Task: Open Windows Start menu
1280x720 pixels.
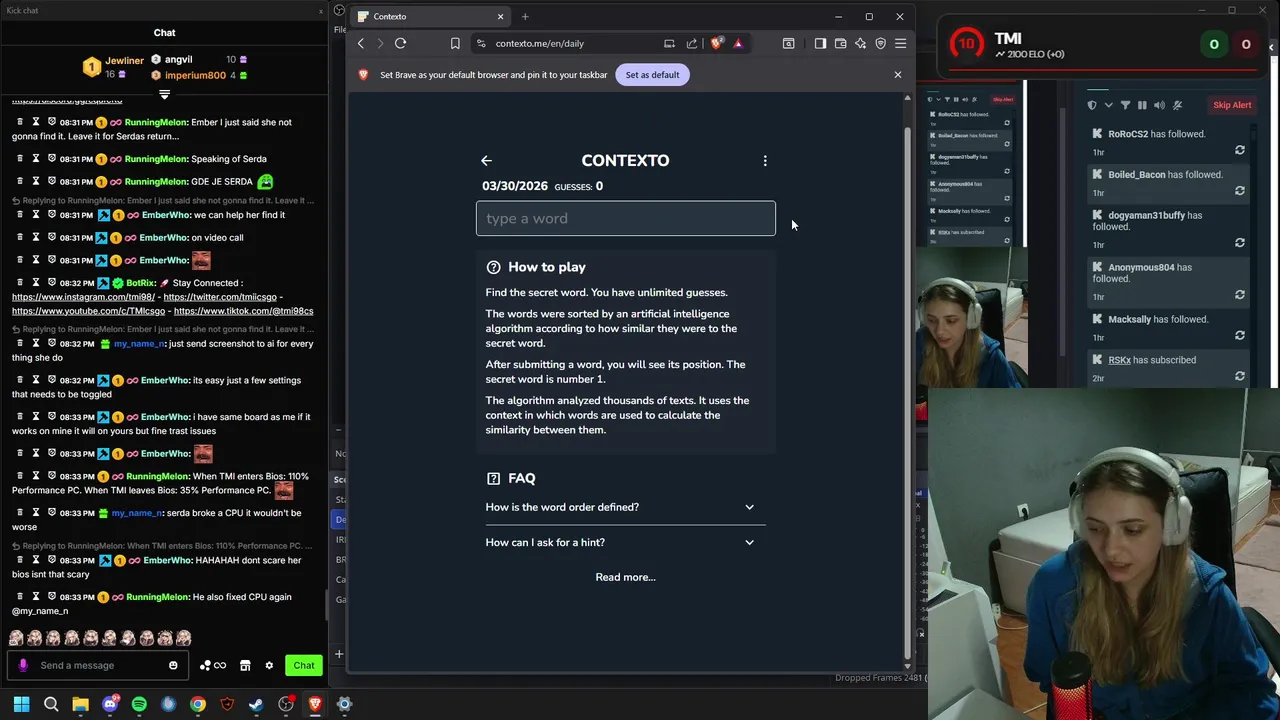Action: pos(21,704)
